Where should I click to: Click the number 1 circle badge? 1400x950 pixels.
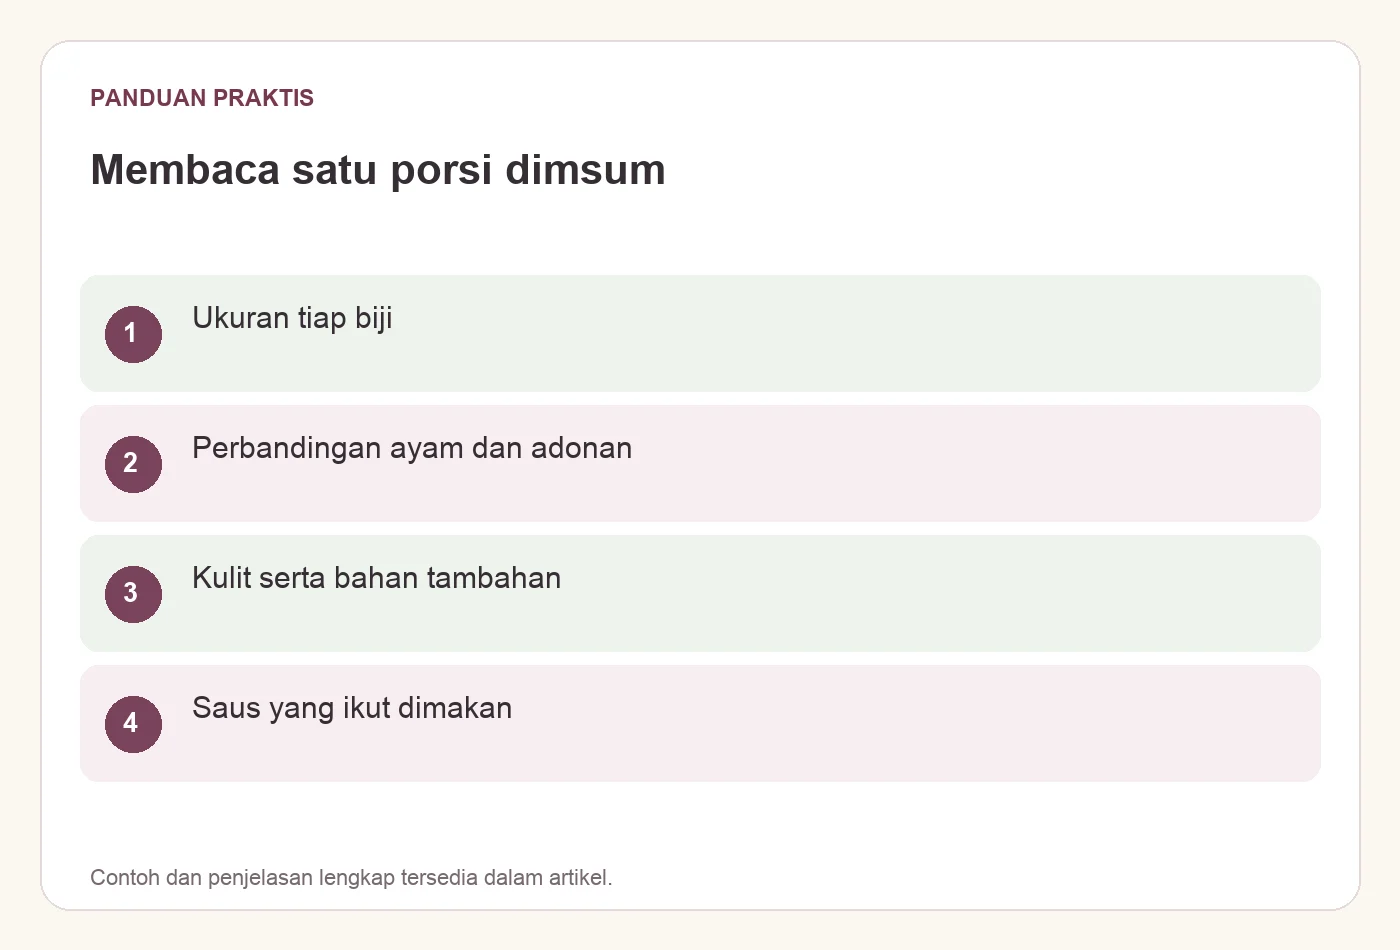(133, 334)
